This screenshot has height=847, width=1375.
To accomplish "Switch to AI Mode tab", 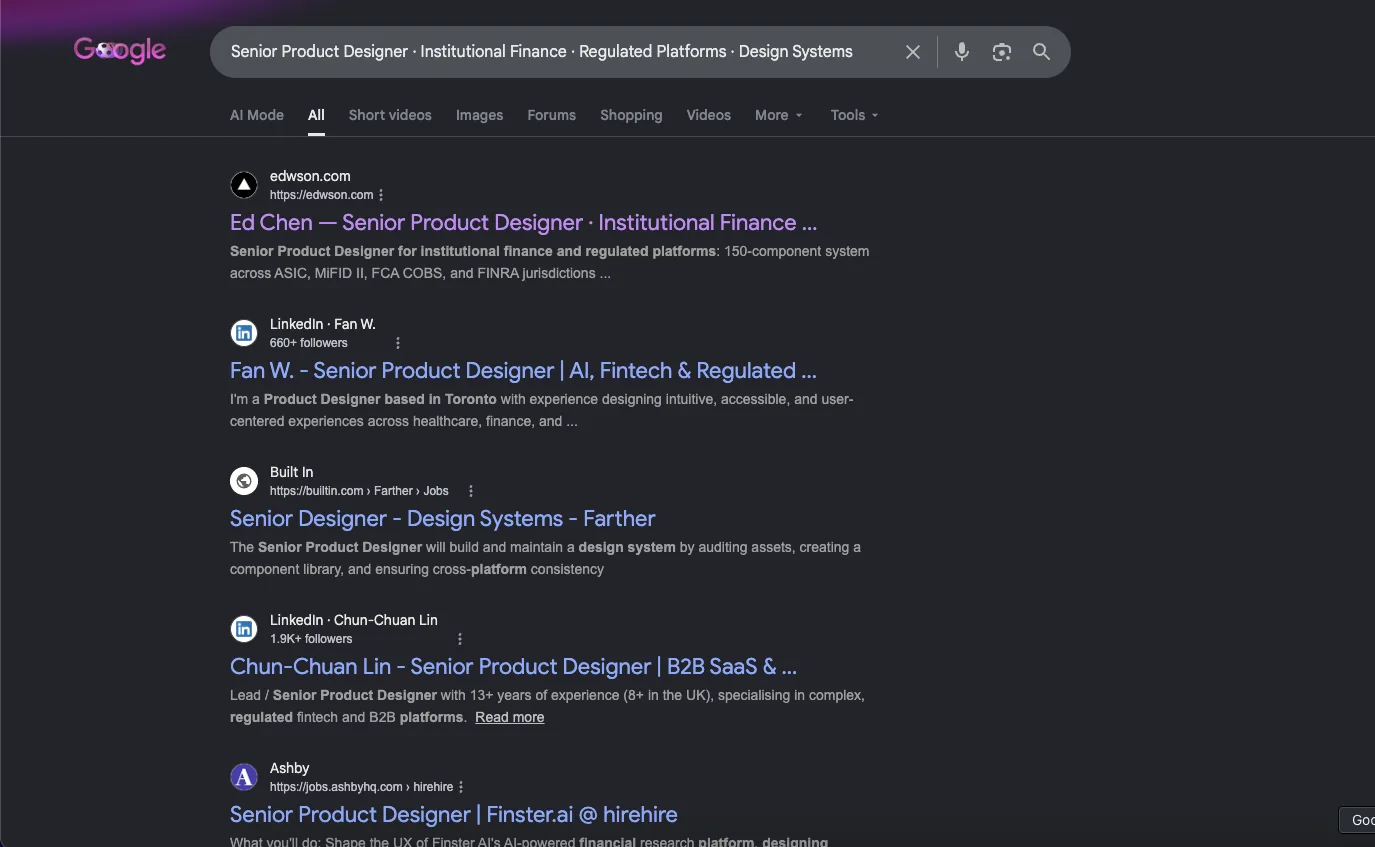I will pos(257,115).
